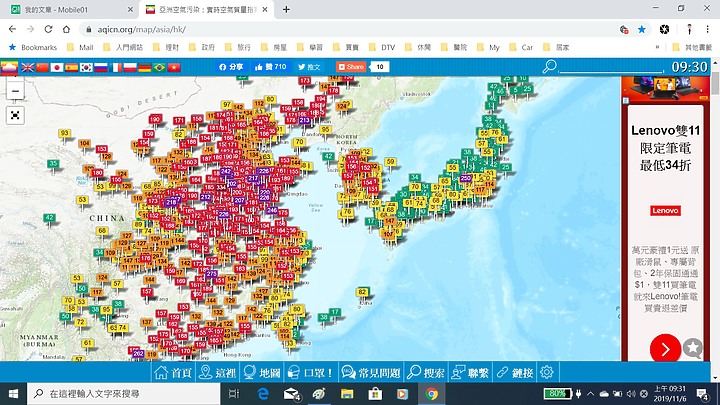Click the purple 250 marker in Japan
This screenshot has width=720, height=405.
(466, 178)
